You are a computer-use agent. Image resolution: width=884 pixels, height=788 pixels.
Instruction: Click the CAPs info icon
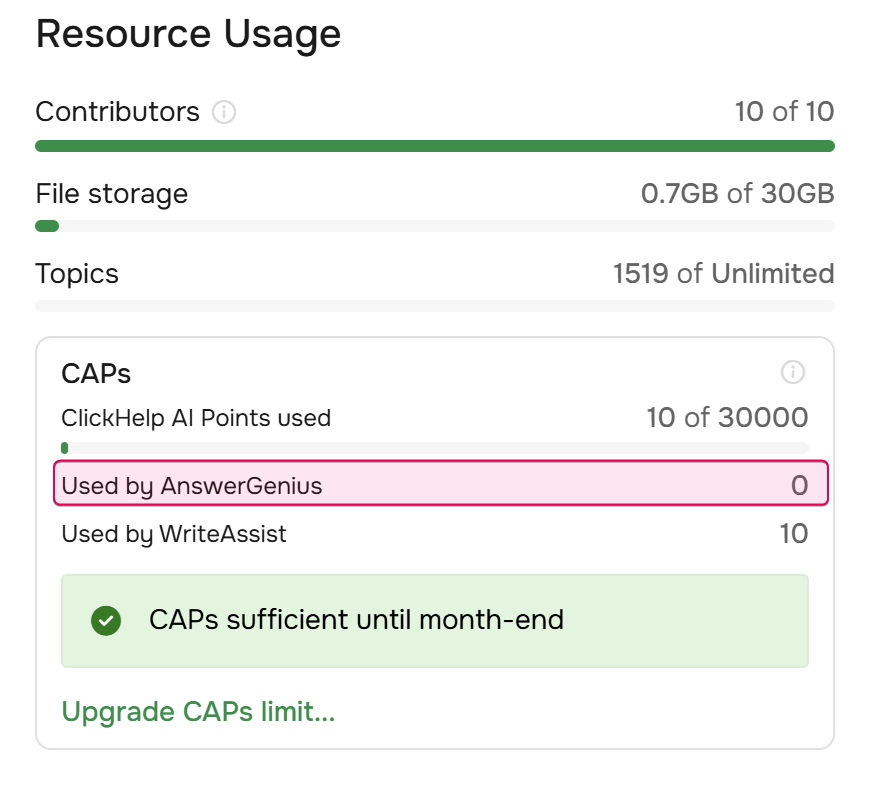(794, 373)
